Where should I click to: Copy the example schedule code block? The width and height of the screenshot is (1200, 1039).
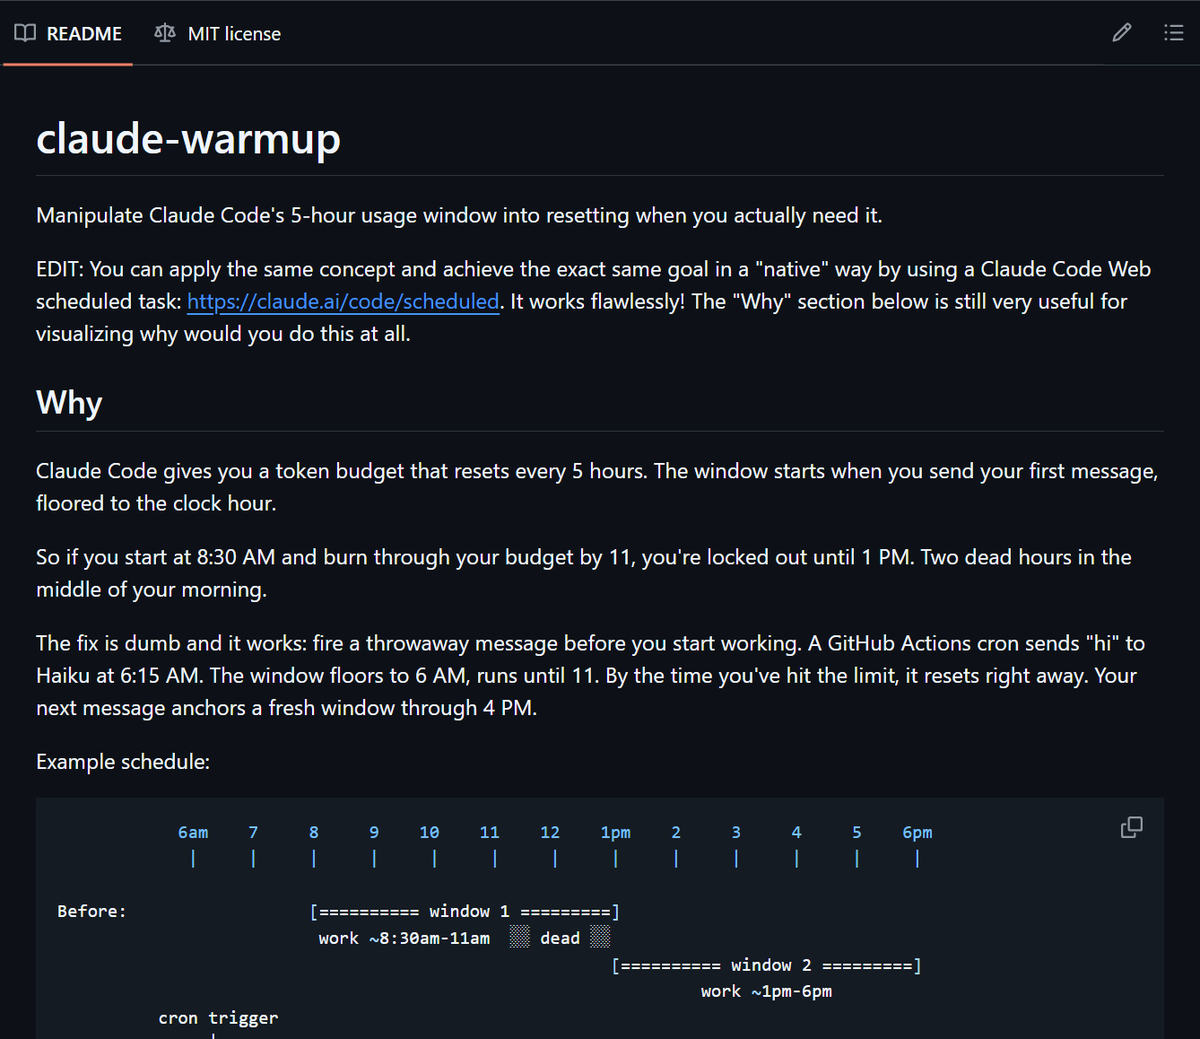(x=1132, y=827)
